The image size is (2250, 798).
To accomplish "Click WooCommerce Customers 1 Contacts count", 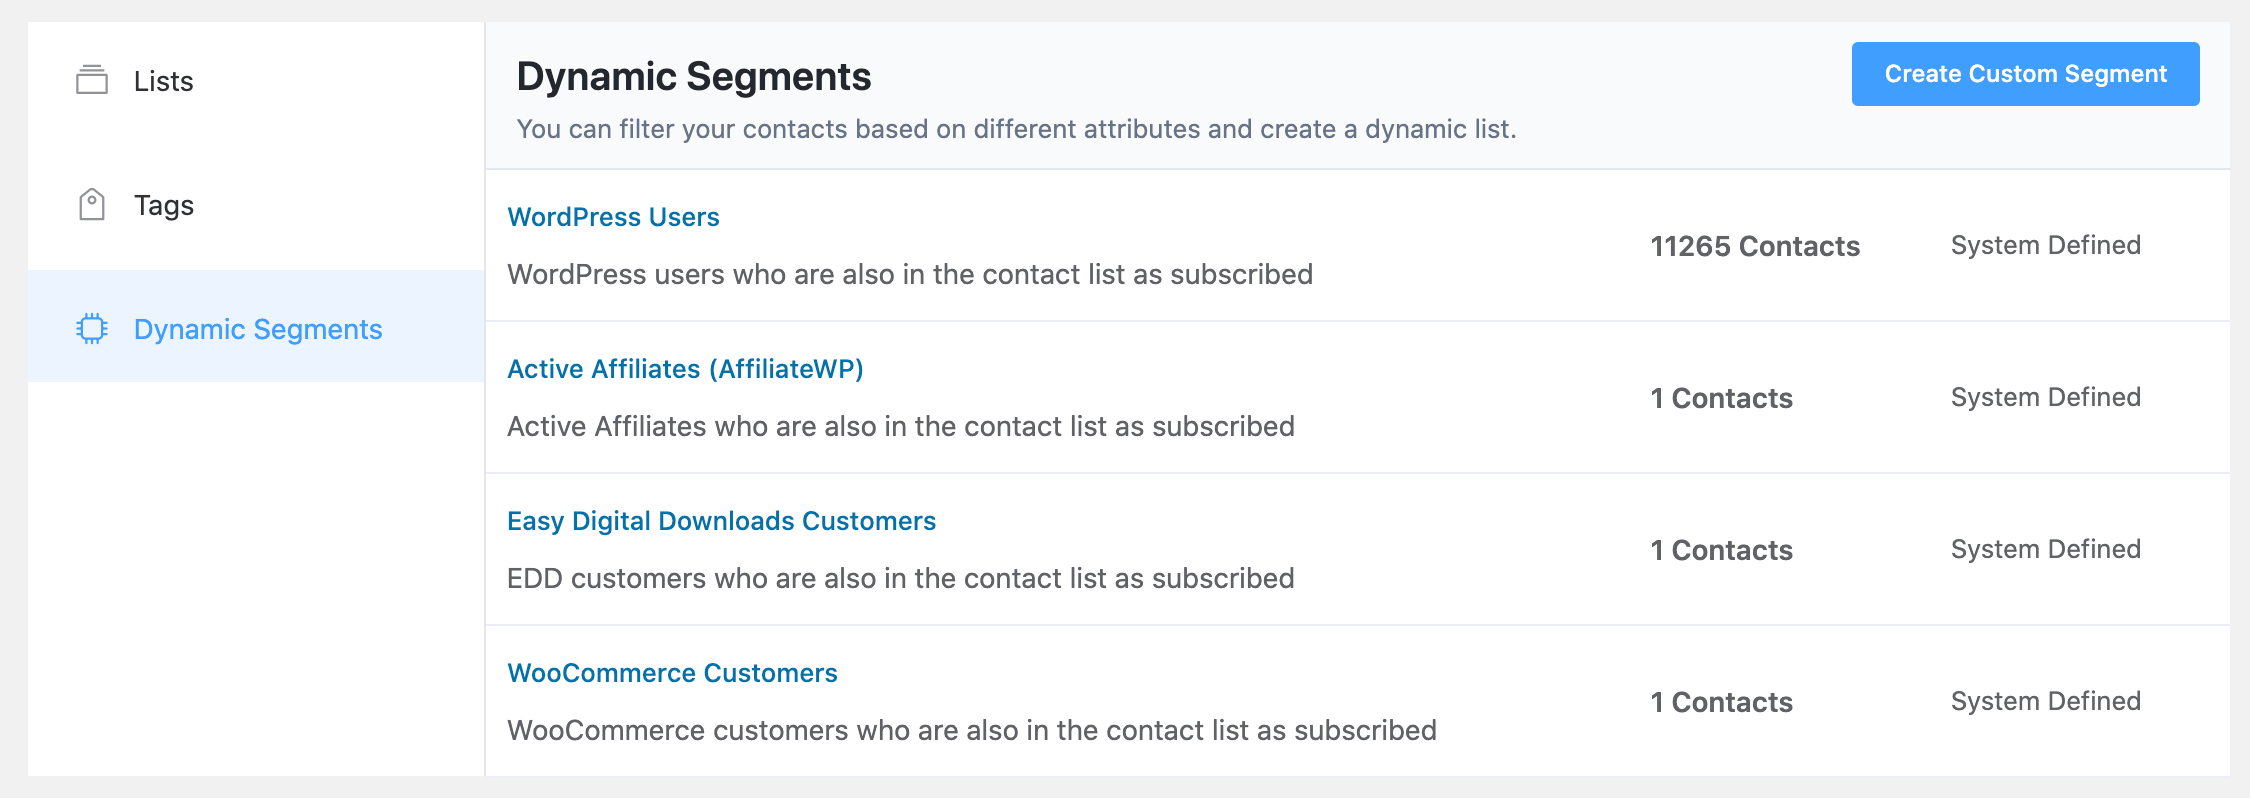I will point(1721,702).
